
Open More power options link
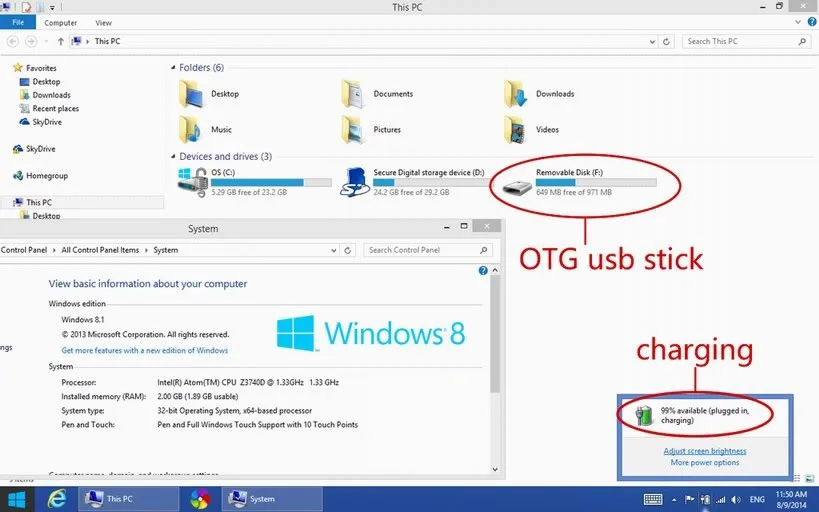705,462
